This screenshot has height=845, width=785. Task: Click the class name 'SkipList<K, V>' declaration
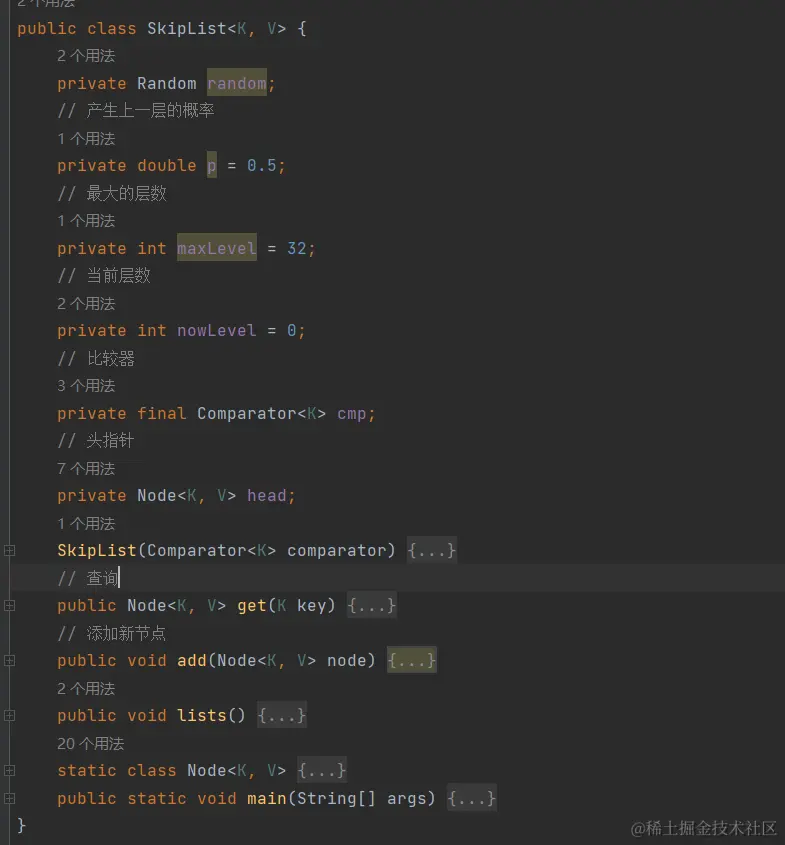coord(217,28)
